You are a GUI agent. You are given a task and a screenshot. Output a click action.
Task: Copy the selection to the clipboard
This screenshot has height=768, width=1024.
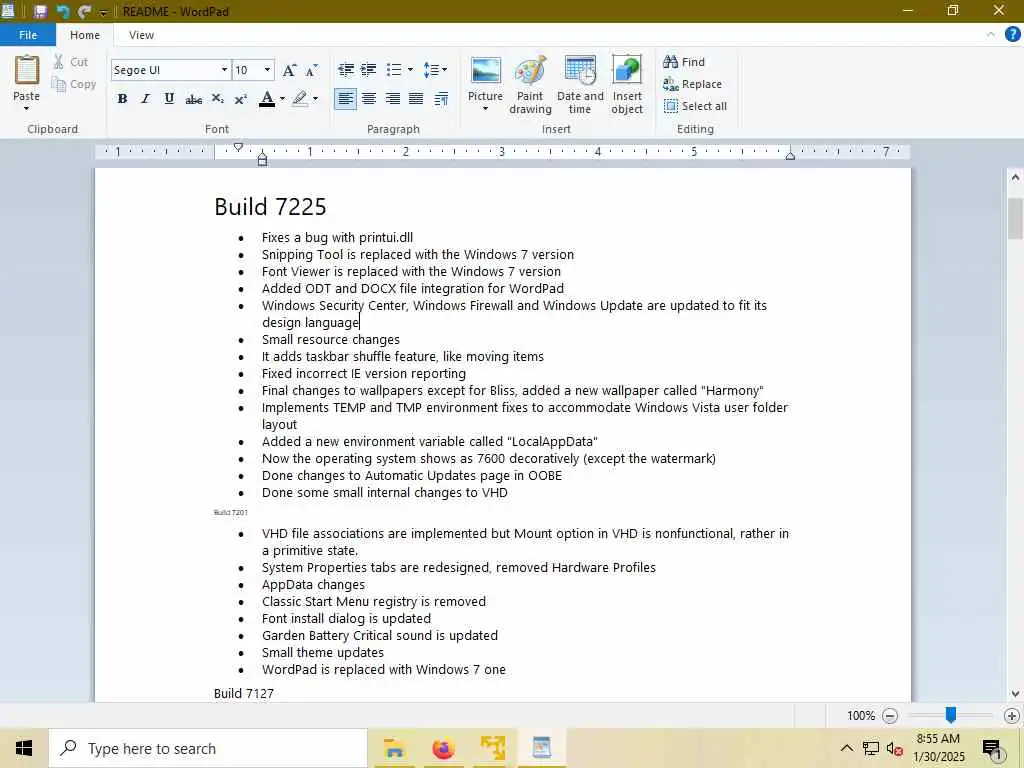point(74,84)
